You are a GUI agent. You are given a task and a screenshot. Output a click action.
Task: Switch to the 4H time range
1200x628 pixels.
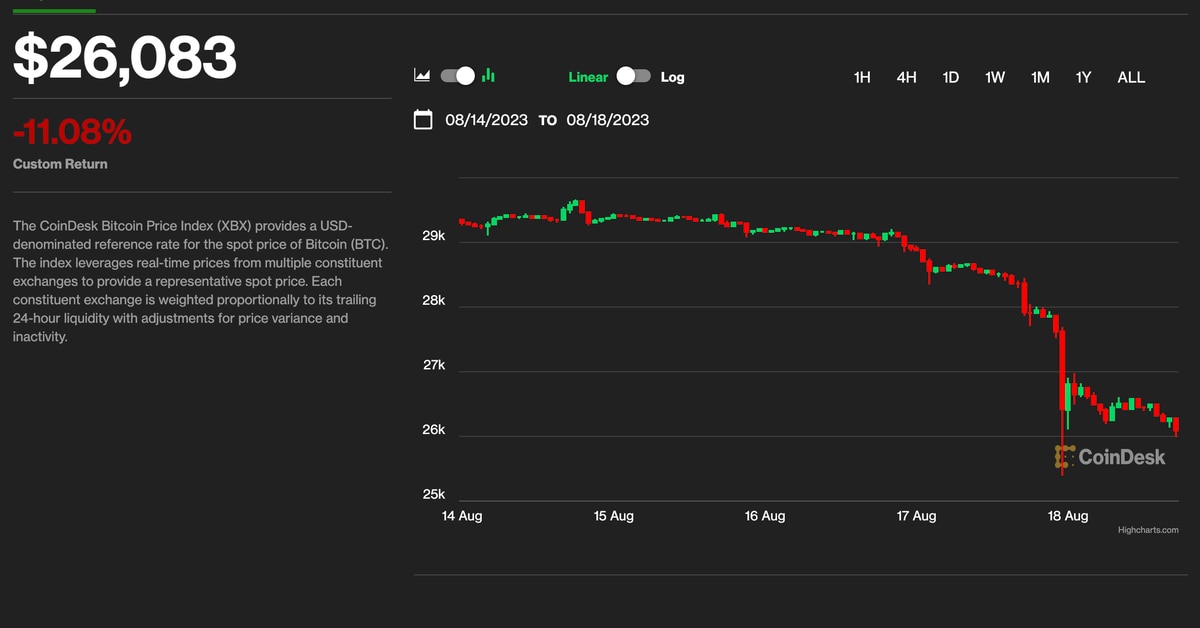click(906, 77)
